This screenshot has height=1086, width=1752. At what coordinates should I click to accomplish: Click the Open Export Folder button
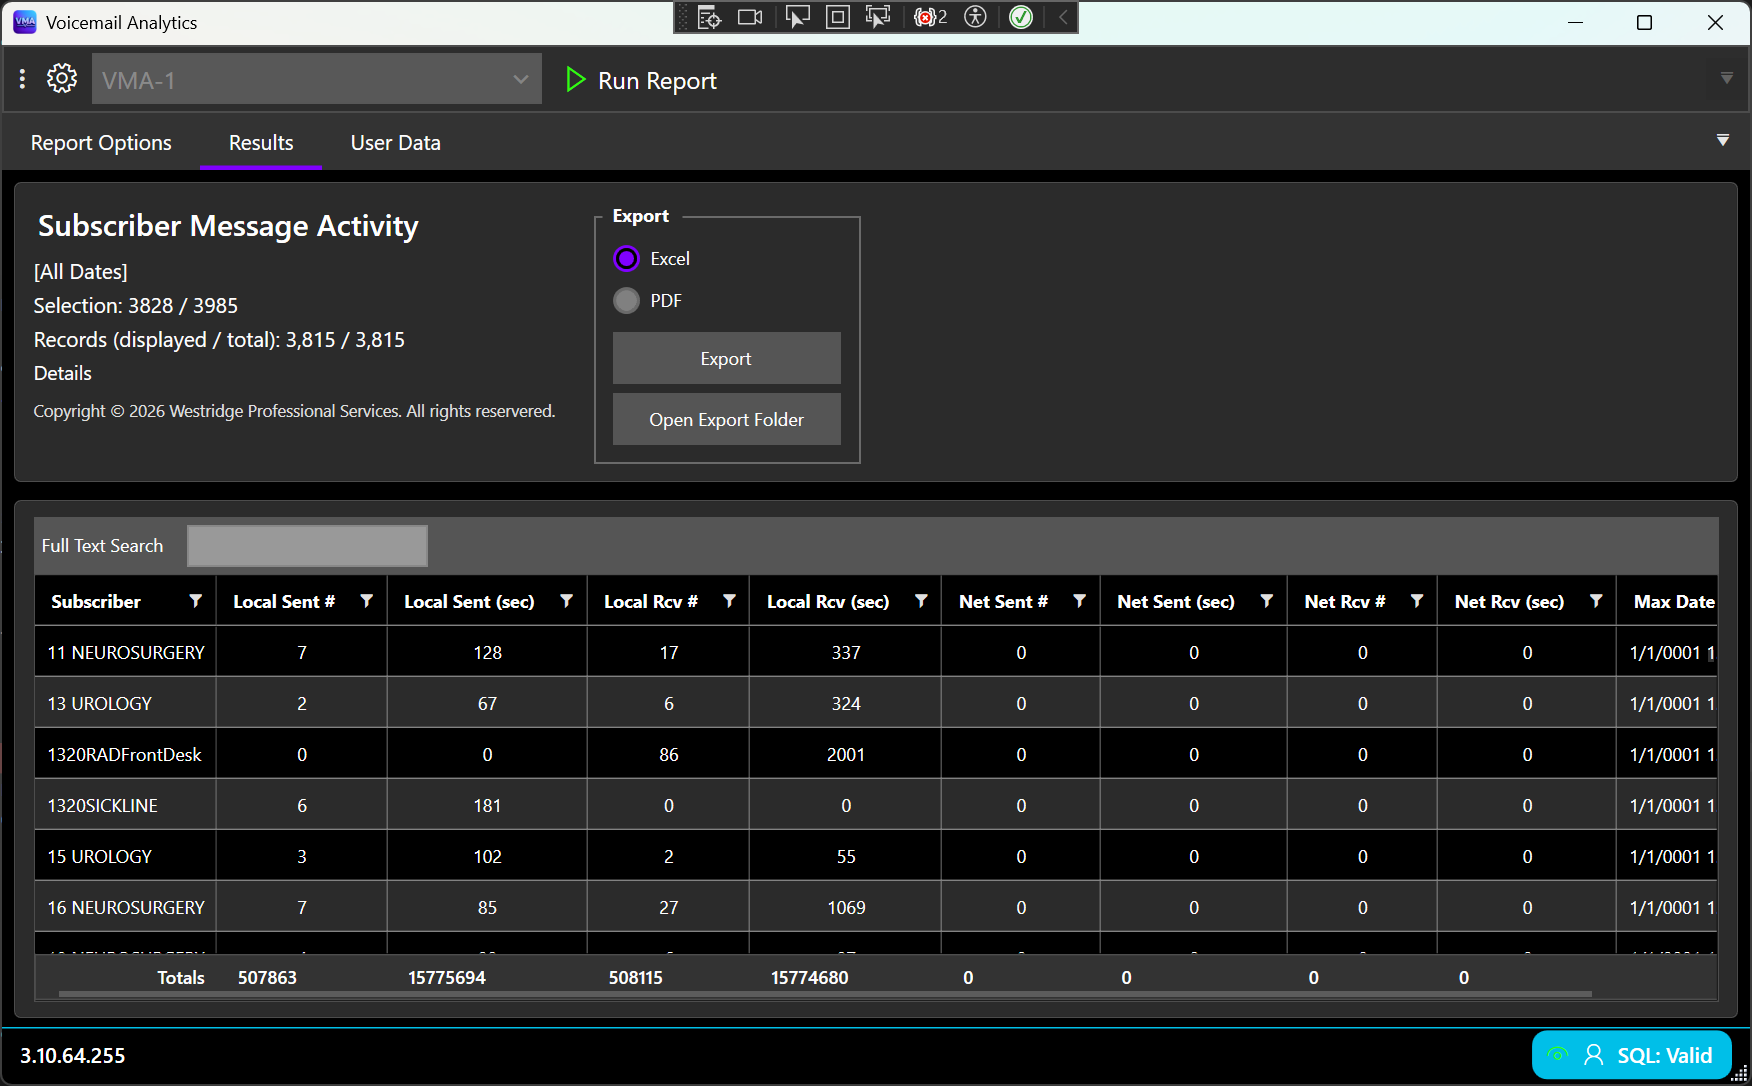tap(727, 419)
